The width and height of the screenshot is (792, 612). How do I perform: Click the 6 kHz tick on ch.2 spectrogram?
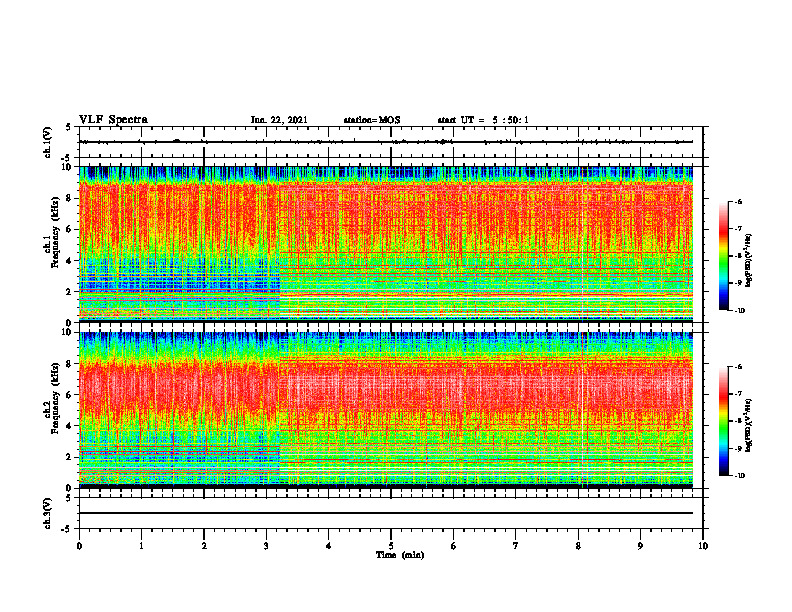click(69, 395)
